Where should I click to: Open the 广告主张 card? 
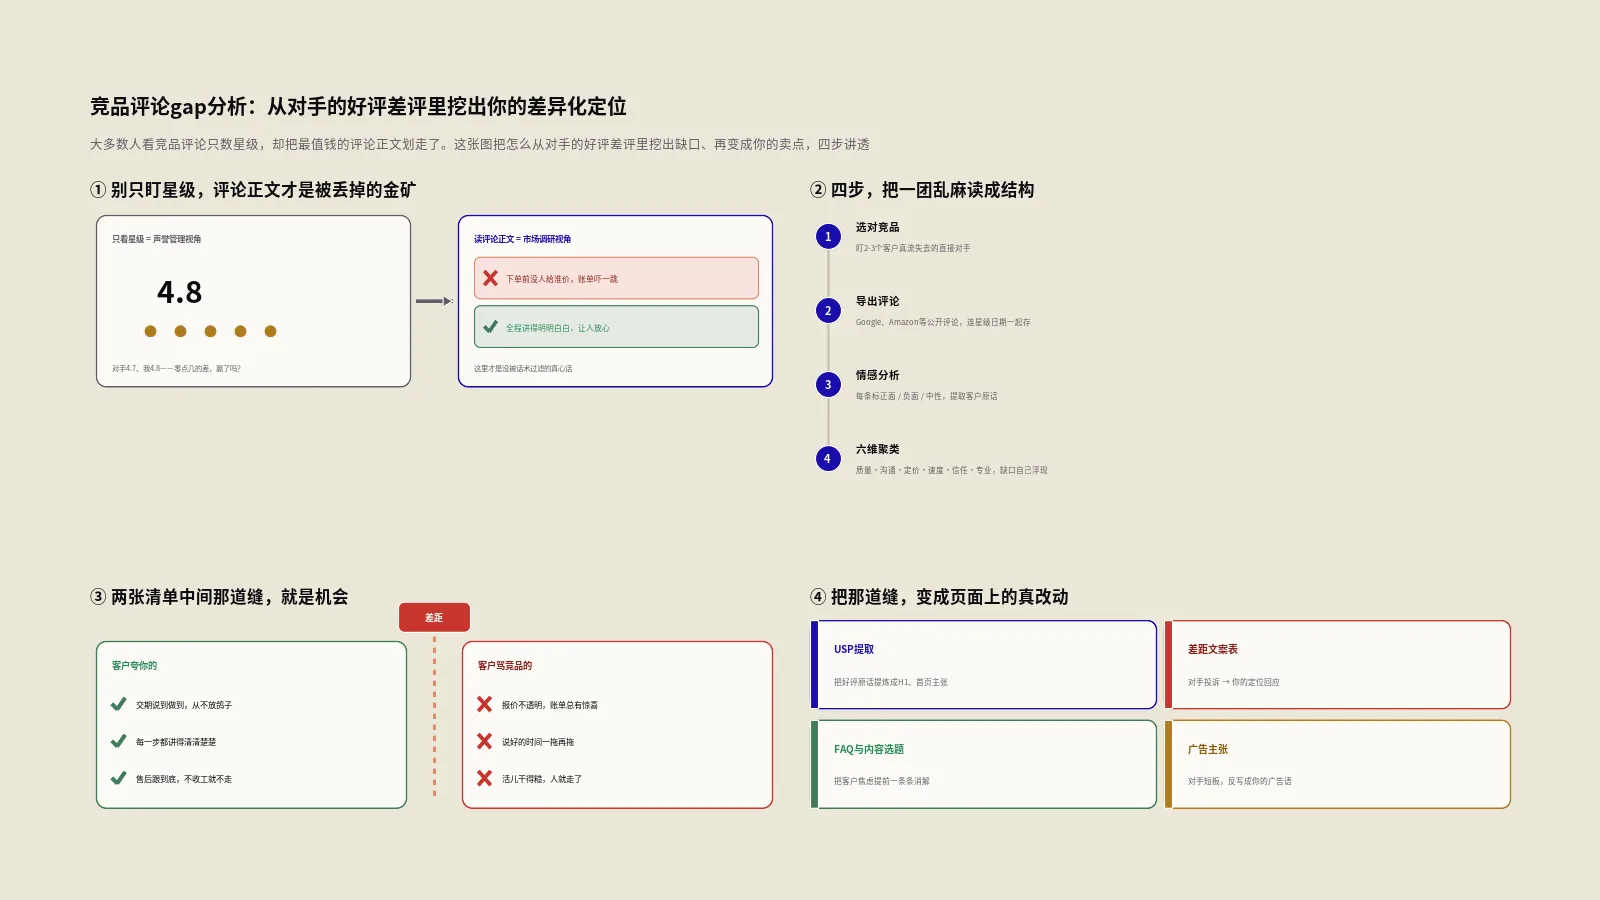click(1338, 764)
